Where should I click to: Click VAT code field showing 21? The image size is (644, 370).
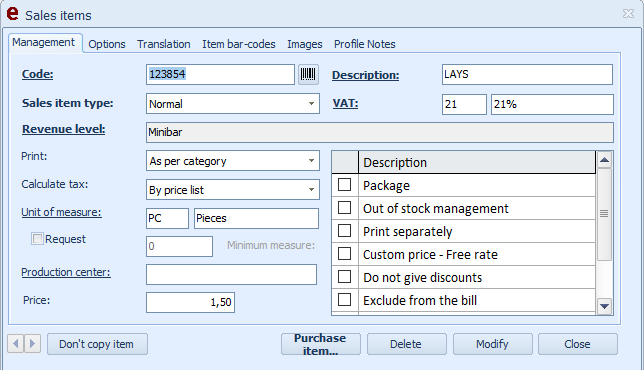[x=464, y=104]
